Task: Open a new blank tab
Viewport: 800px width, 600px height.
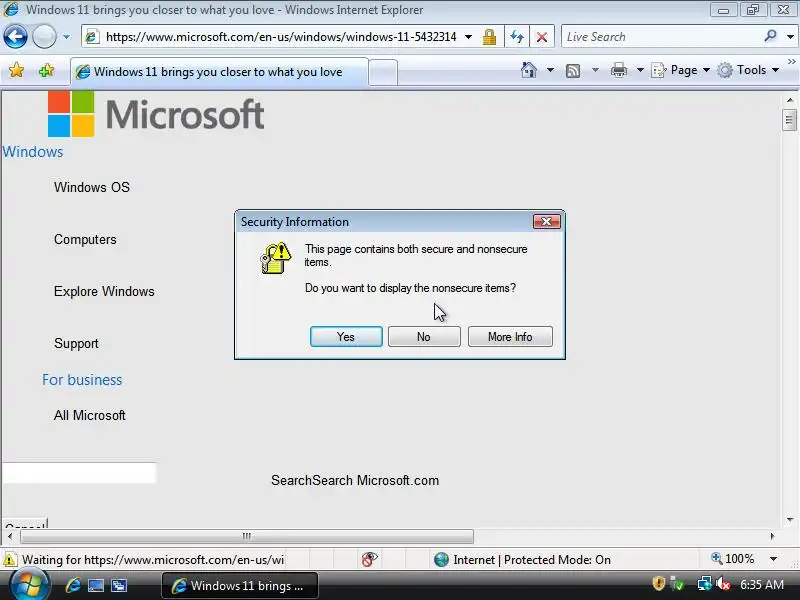Action: (383, 72)
